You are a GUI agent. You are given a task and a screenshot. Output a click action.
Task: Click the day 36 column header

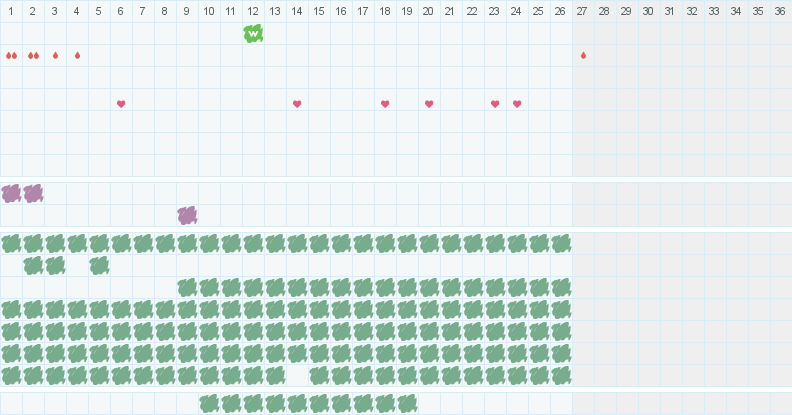pyautogui.click(x=780, y=11)
